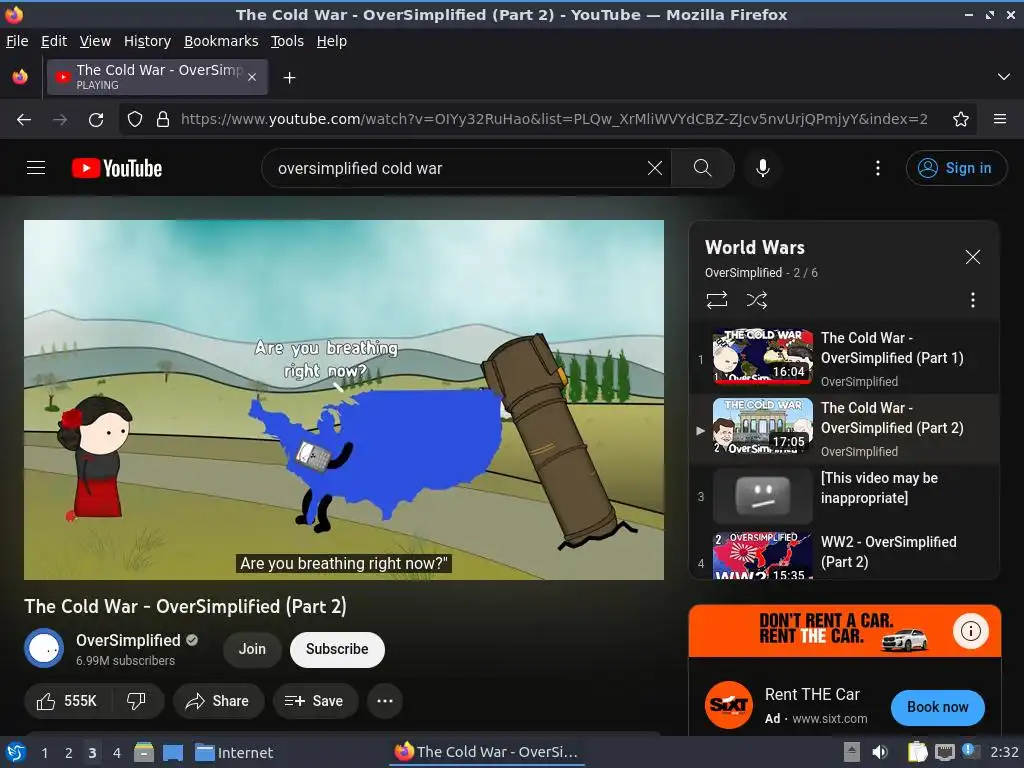Start voice search with the microphone icon
This screenshot has width=1024, height=768.
(x=762, y=168)
